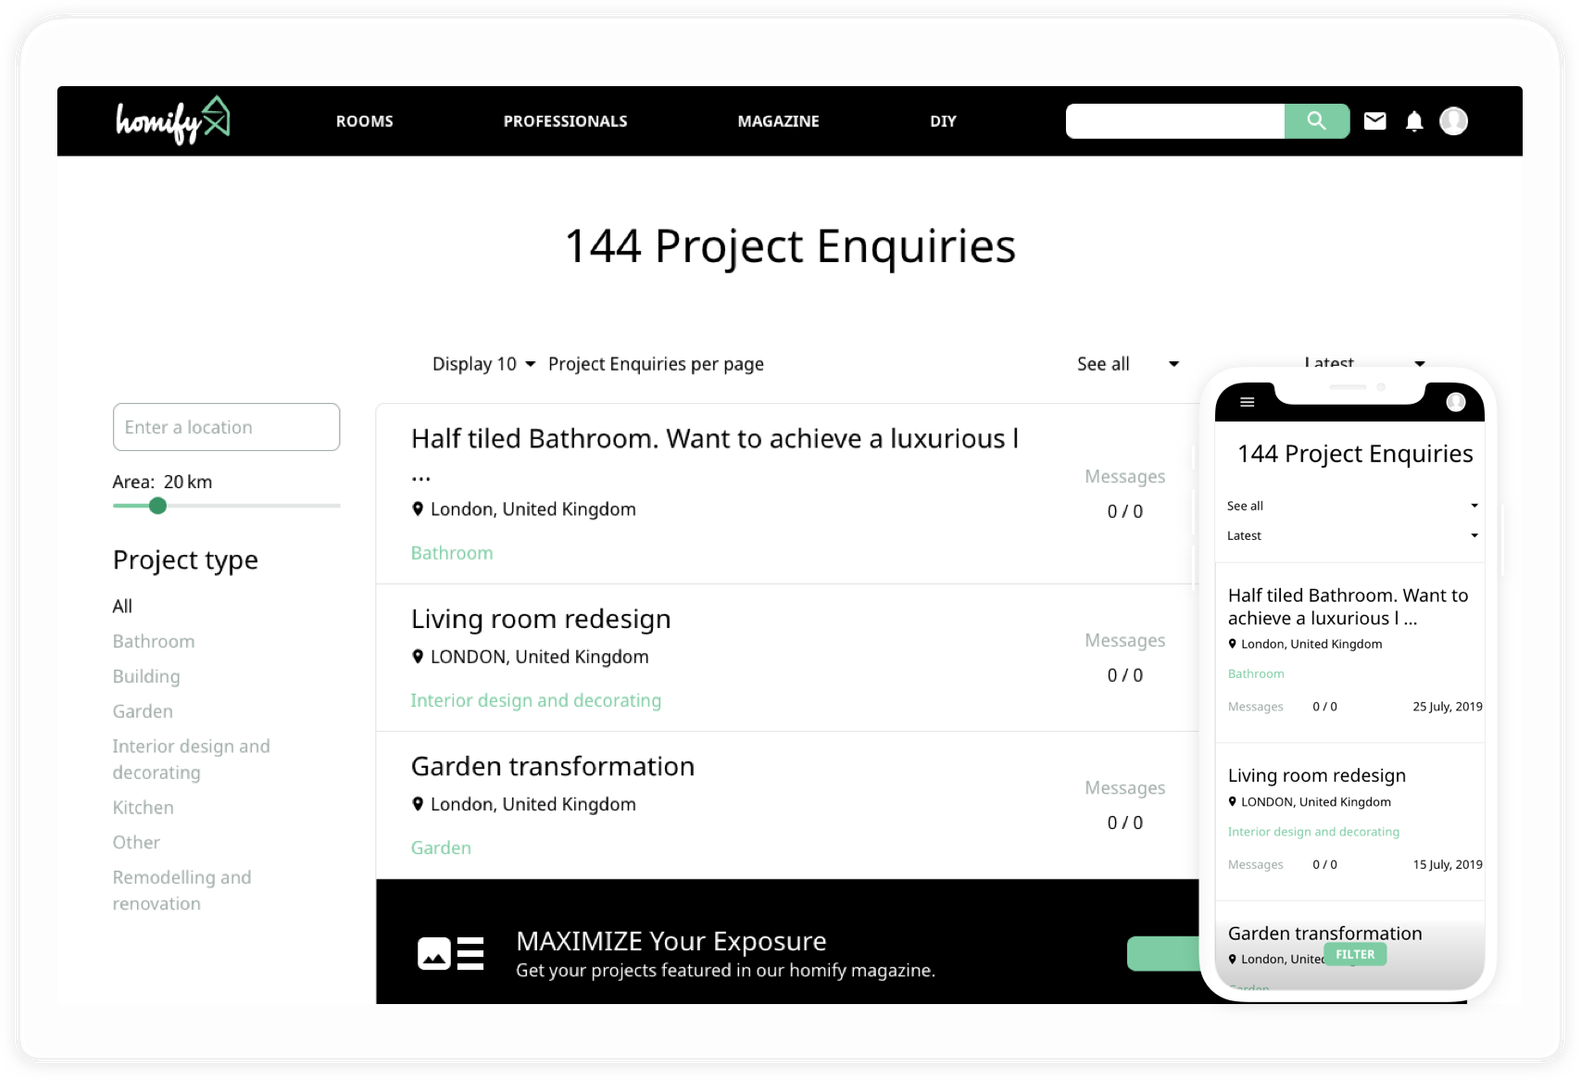
Task: Click the green search magnifier button
Action: click(1316, 121)
